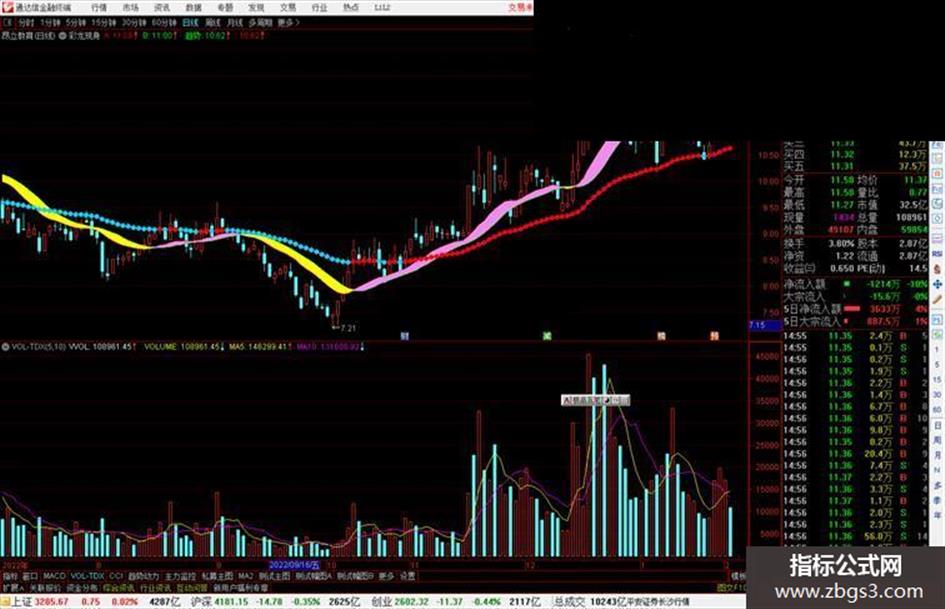Switch chart to 分时 period
Screen dimensions: 945x609
[x=25, y=22]
